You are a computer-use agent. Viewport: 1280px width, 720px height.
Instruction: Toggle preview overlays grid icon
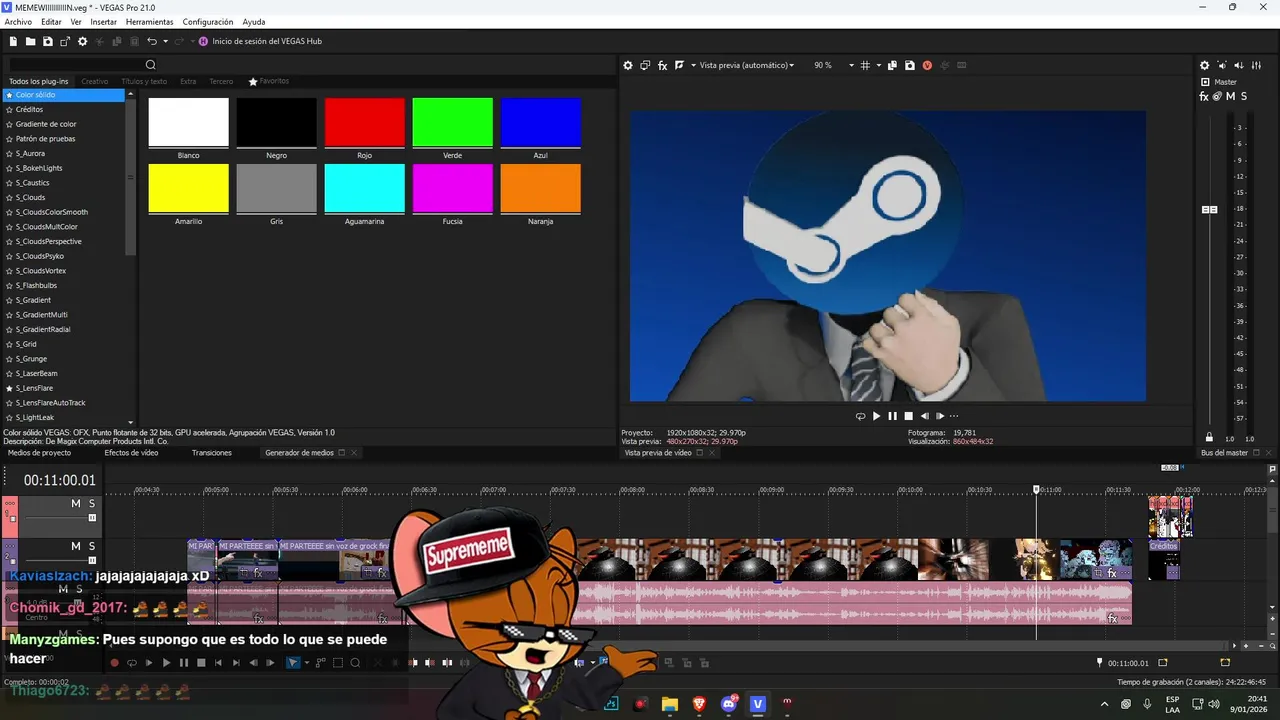(x=865, y=65)
